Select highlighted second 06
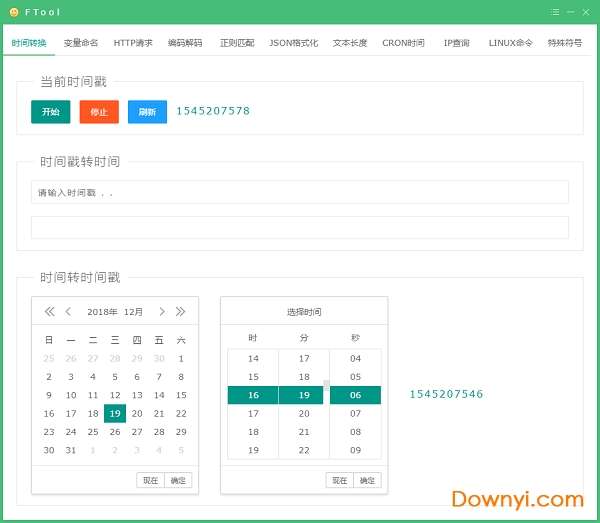Screen dimensions: 600x523 pyautogui.click(x=355, y=395)
